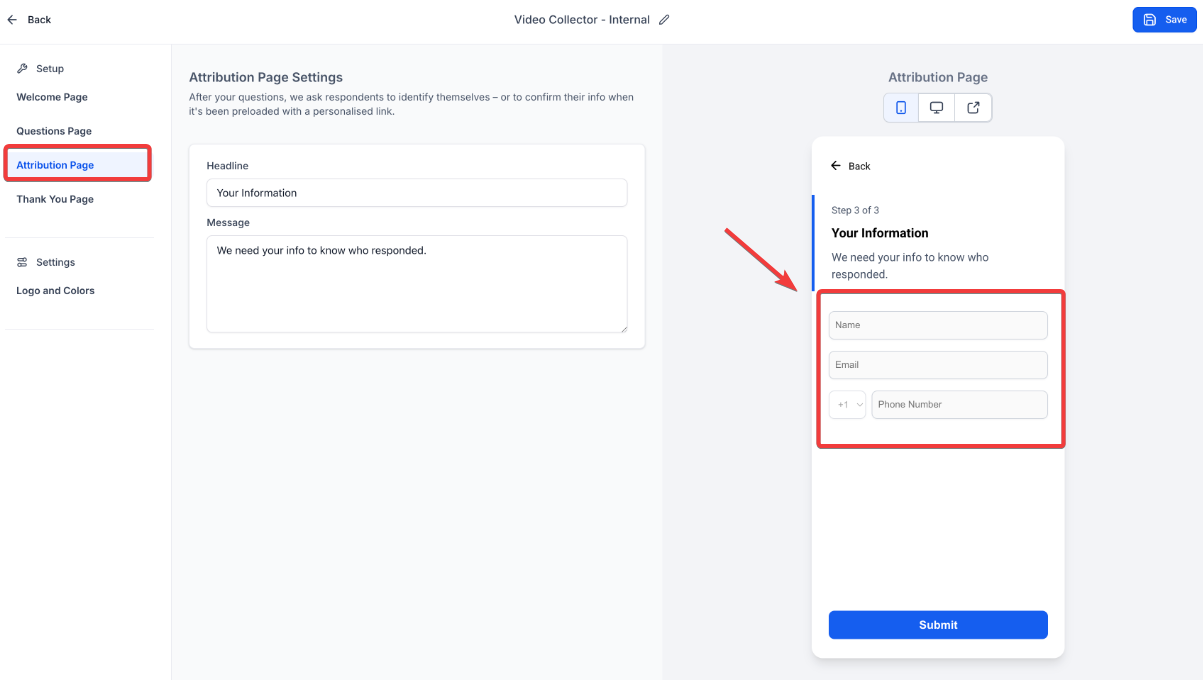This screenshot has width=1203, height=680.
Task: Click the pencil icon to rename Video Collector
Action: click(x=665, y=20)
